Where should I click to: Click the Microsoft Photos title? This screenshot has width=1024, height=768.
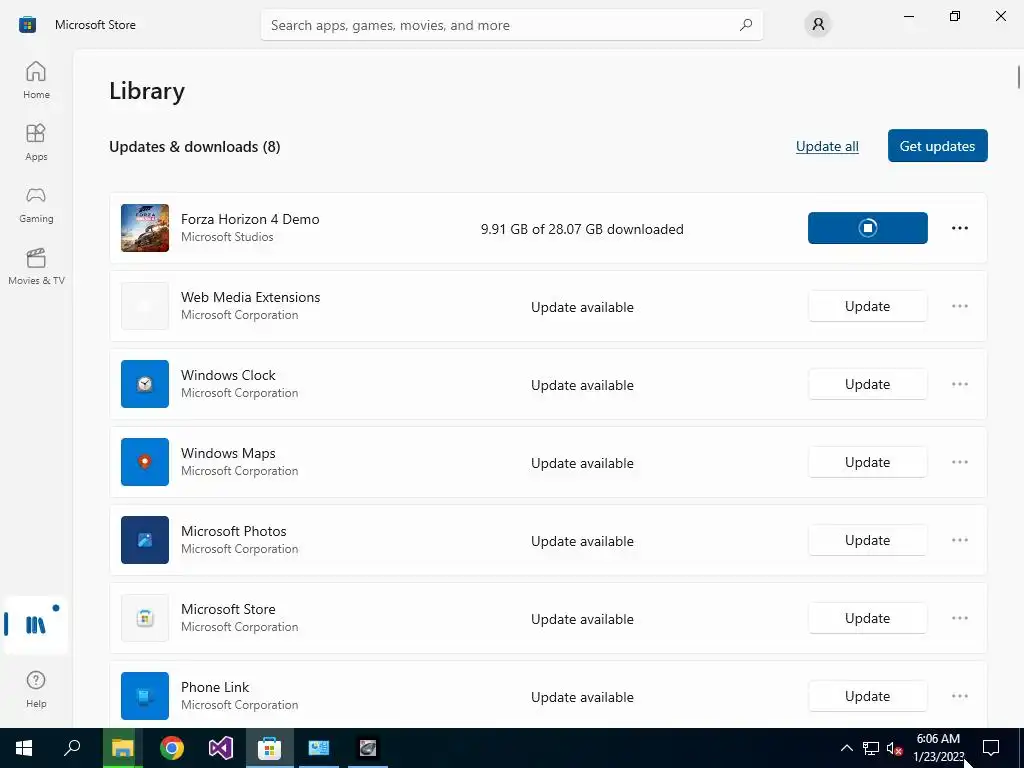[234, 531]
